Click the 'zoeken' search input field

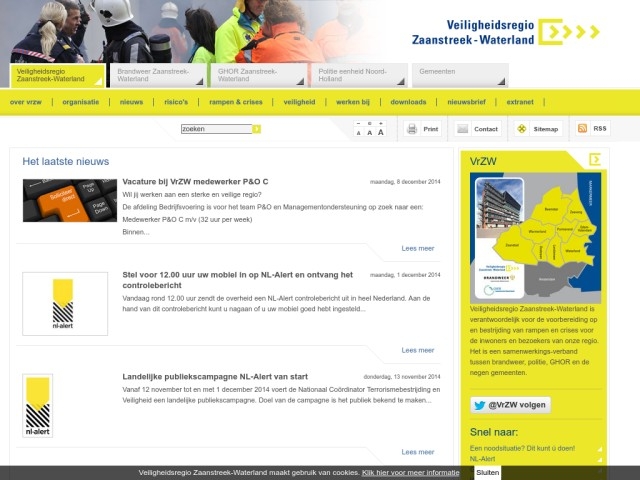pos(216,129)
